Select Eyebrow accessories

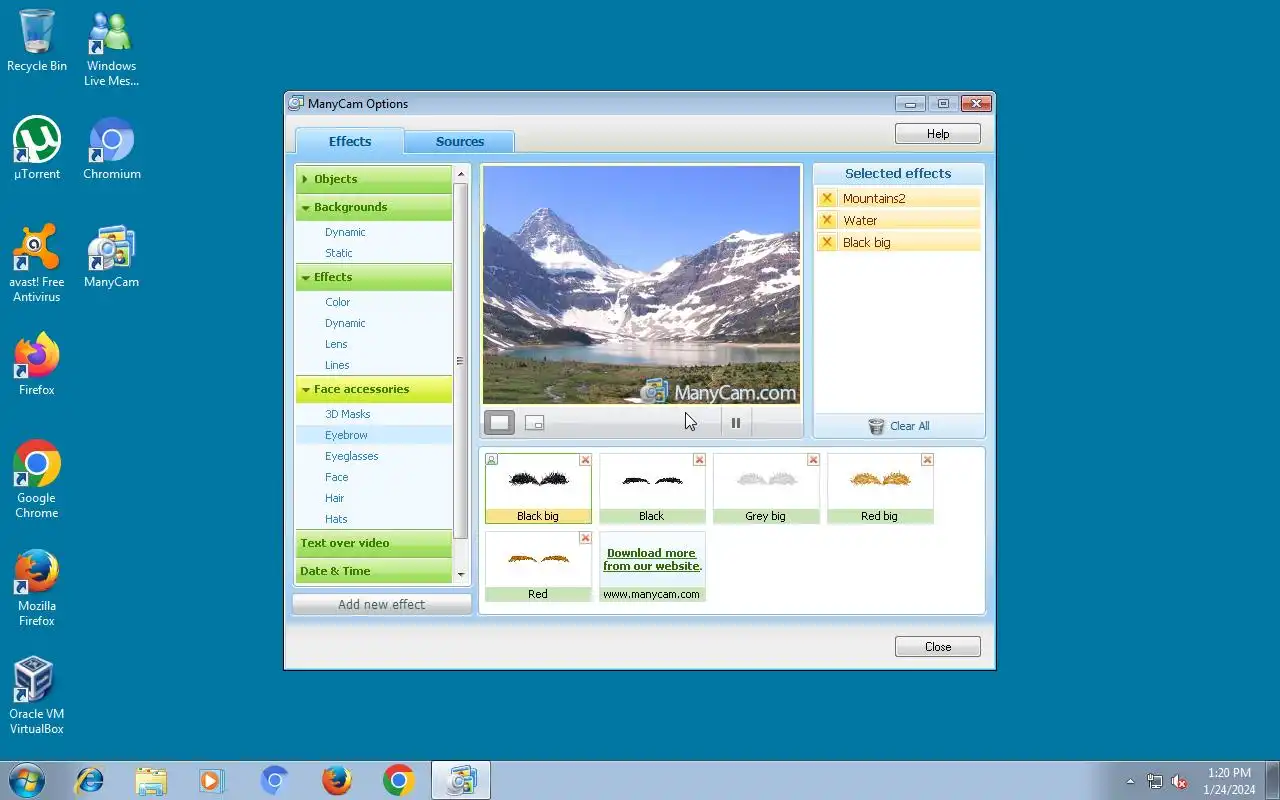pos(374,435)
